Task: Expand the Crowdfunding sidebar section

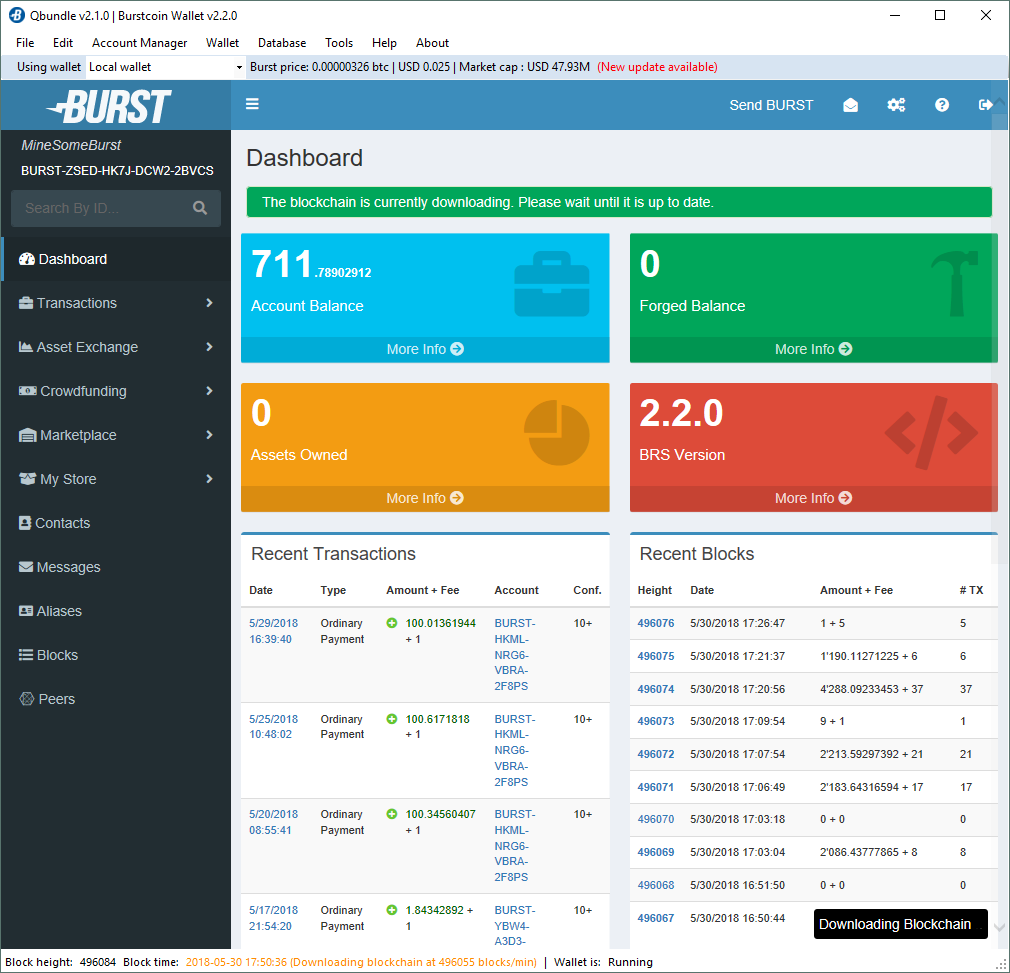Action: pos(116,391)
